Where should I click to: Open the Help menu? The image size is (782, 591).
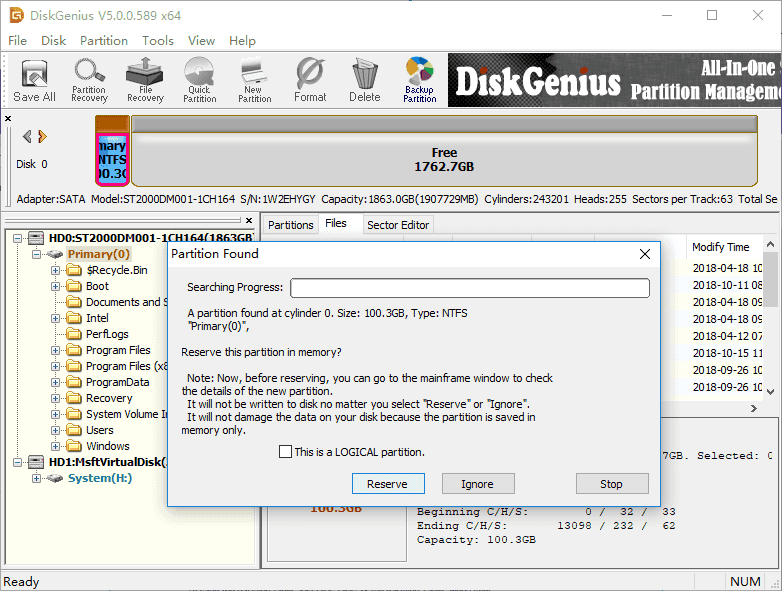point(242,40)
